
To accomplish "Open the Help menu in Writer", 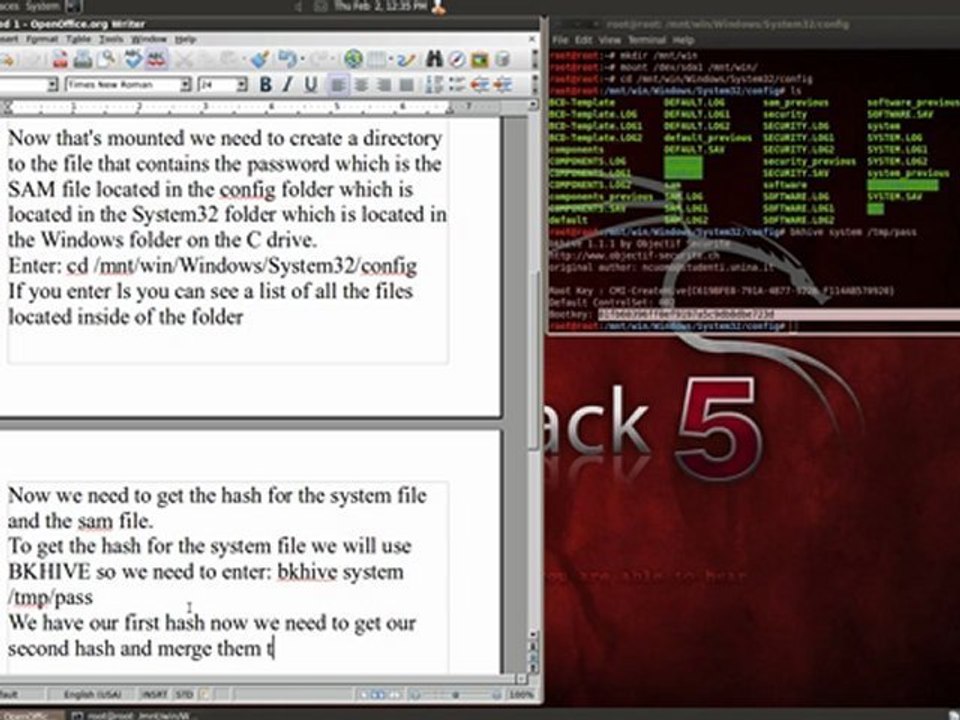I will 185,39.
